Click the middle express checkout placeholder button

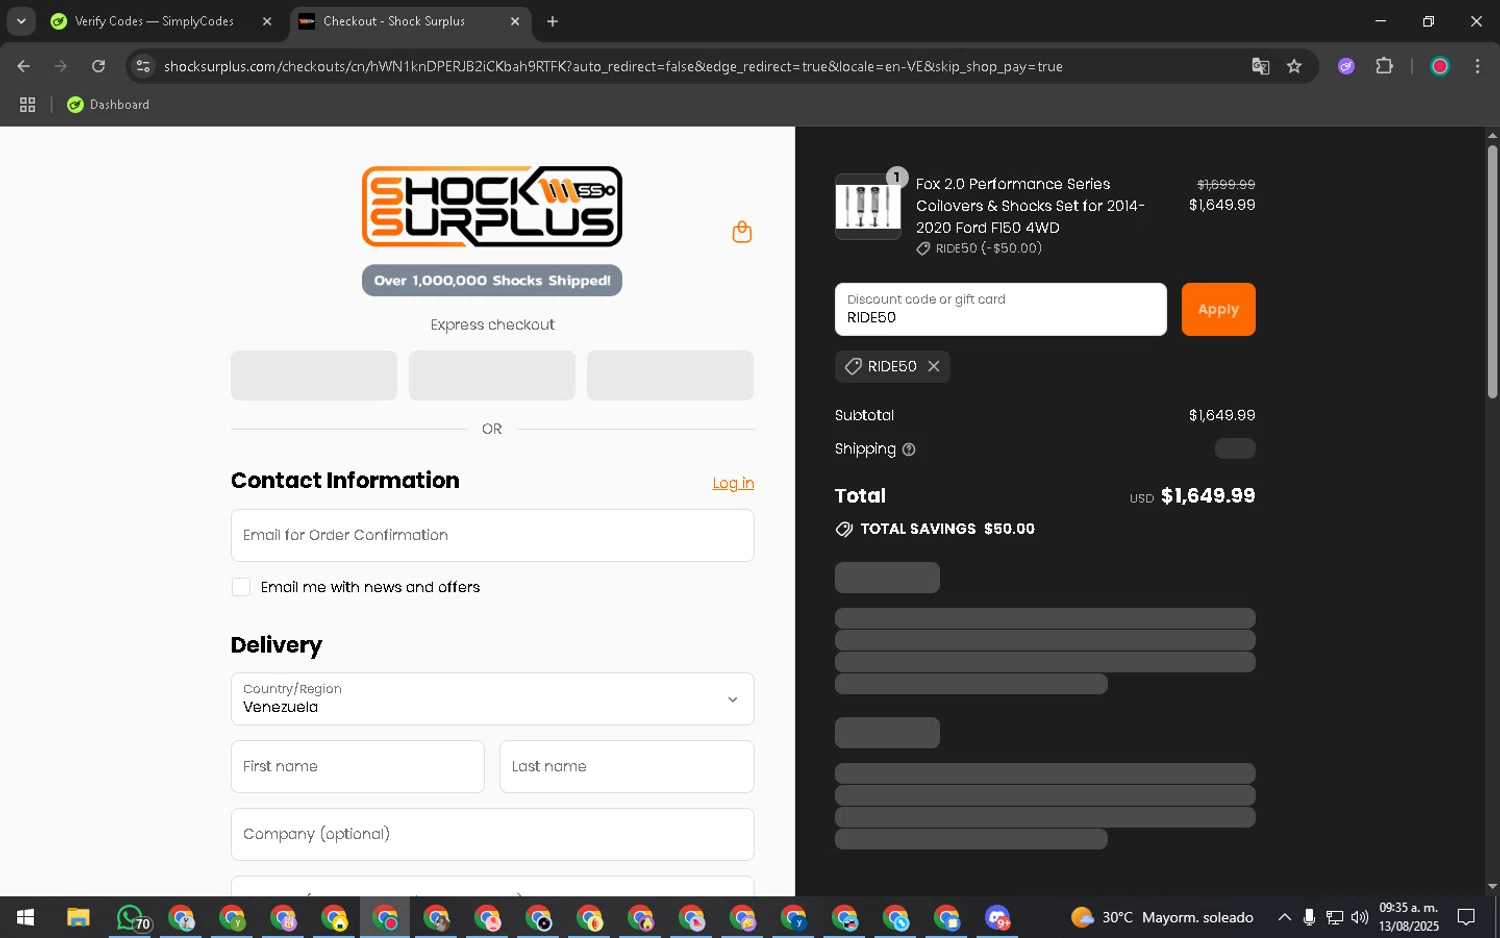[492, 375]
